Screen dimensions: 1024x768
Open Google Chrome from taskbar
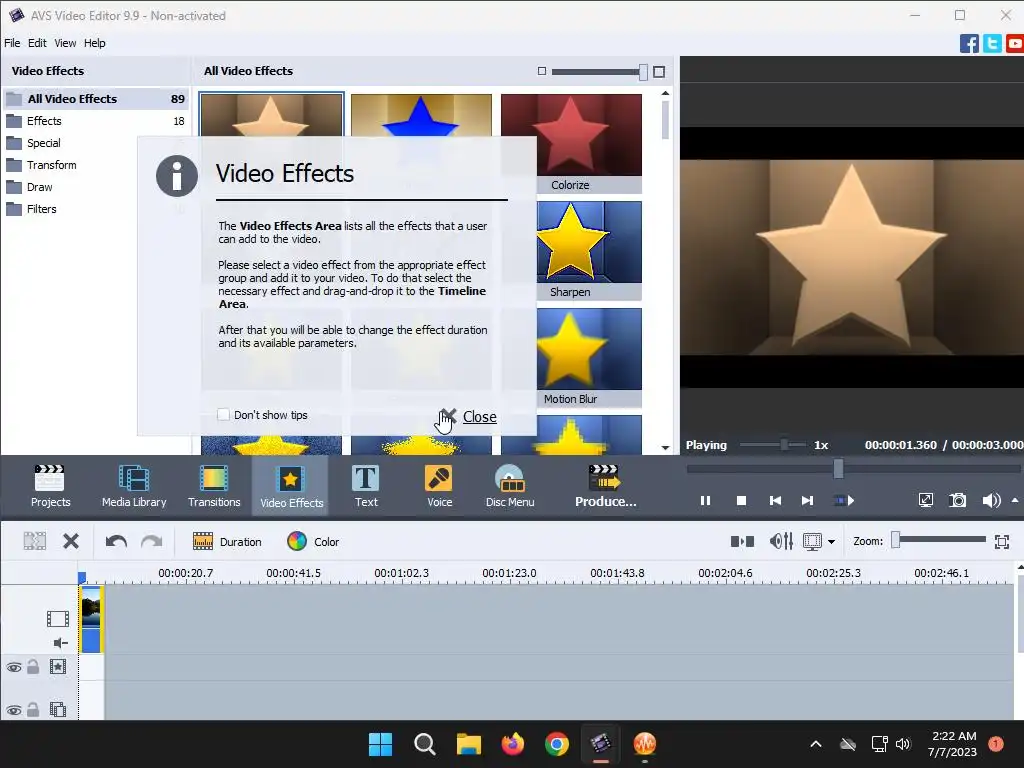coord(556,744)
